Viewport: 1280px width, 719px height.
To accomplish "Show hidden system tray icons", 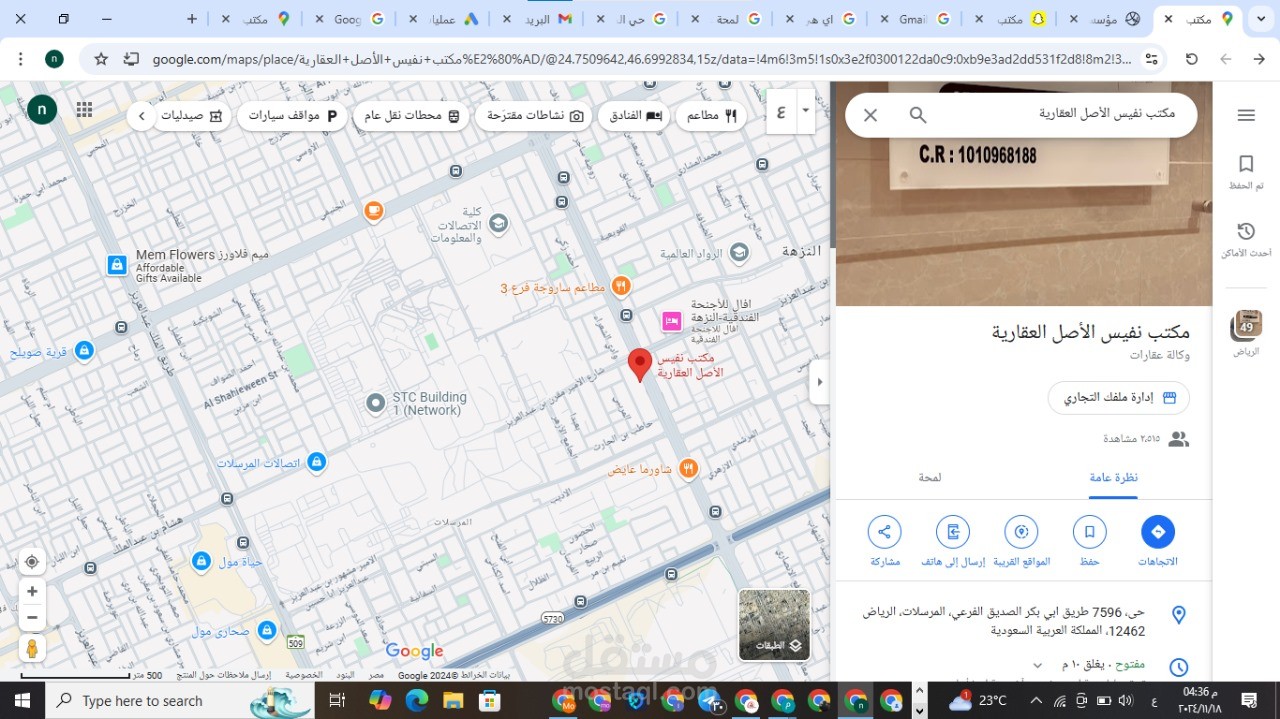I will [x=1035, y=701].
